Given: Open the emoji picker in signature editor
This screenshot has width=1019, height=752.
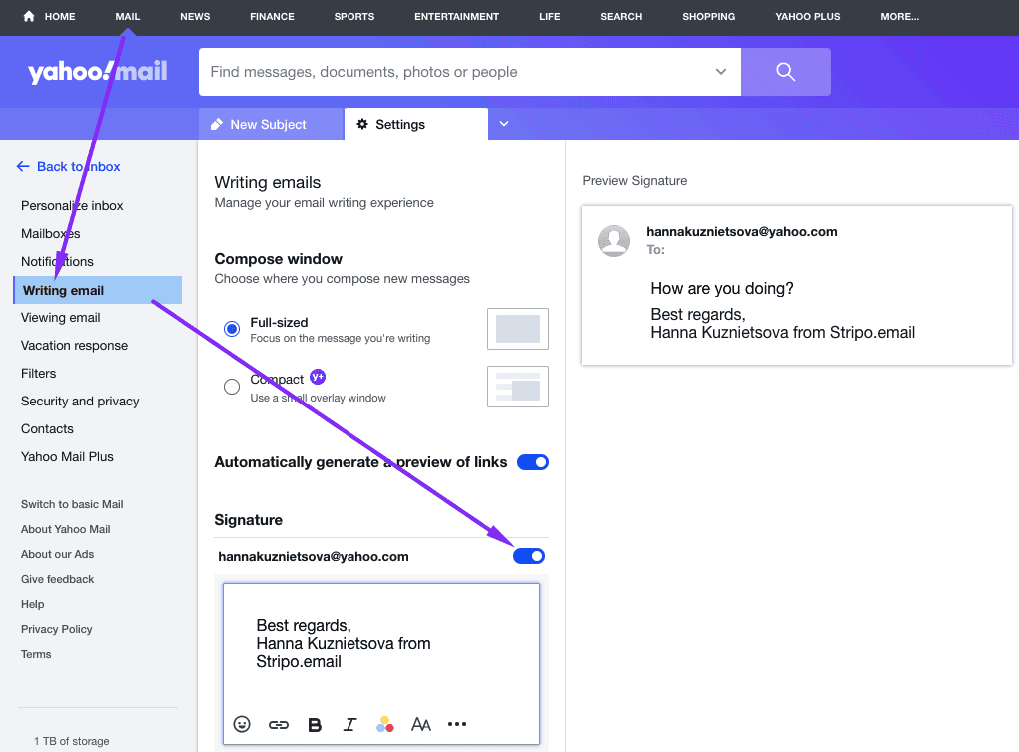Looking at the screenshot, I should pyautogui.click(x=241, y=724).
